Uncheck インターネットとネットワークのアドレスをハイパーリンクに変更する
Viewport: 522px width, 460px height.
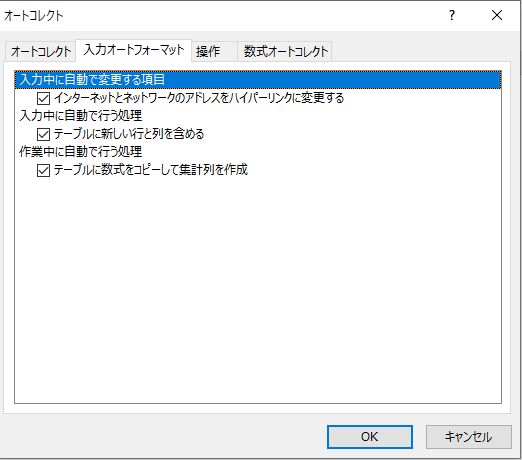(43, 98)
